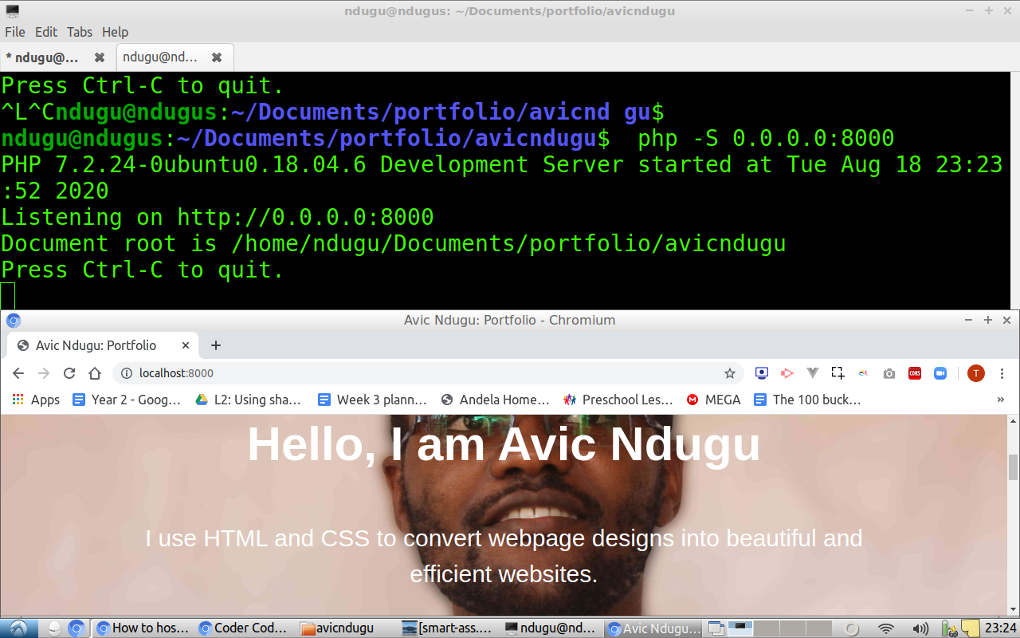Viewport: 1020px width, 638px height.
Task: Open the Chromium three-dot menu
Action: [x=1002, y=372]
